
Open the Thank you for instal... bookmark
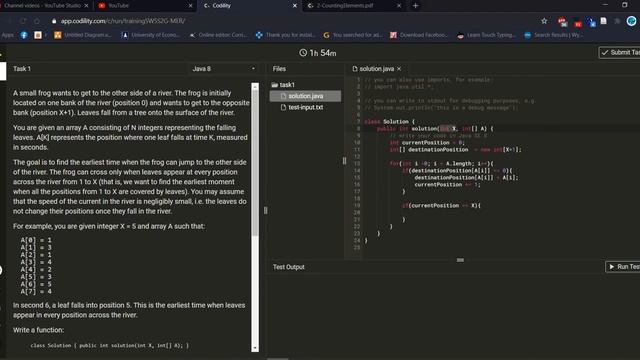coord(286,35)
